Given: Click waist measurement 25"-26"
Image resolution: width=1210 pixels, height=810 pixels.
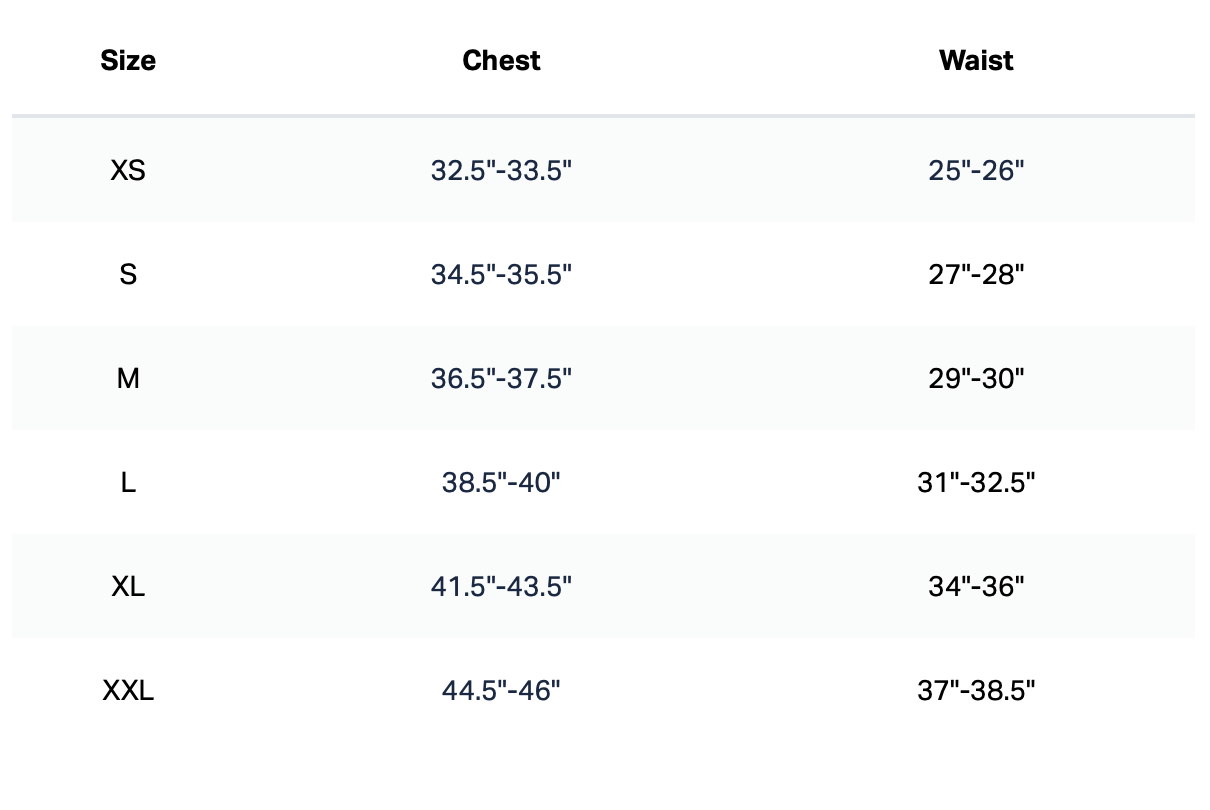Looking at the screenshot, I should (976, 171).
